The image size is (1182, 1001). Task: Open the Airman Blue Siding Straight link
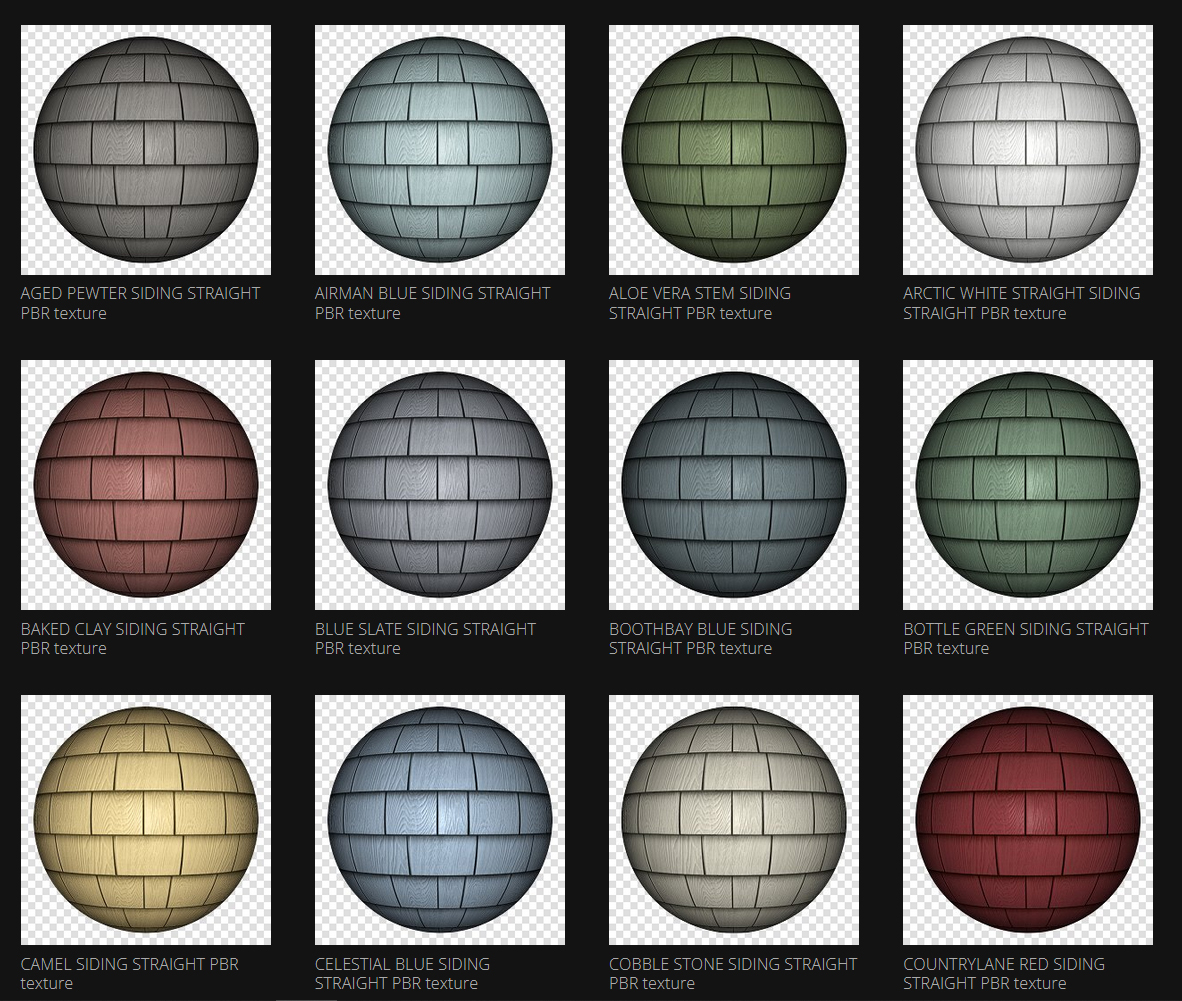coord(432,302)
